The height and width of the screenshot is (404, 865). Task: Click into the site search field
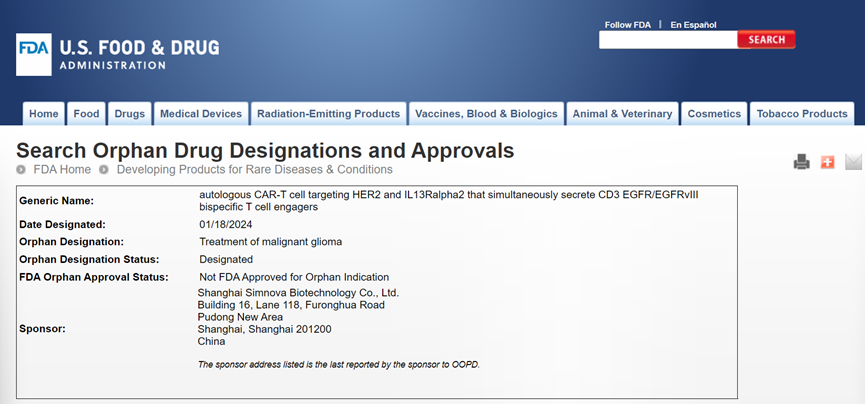tap(667, 40)
